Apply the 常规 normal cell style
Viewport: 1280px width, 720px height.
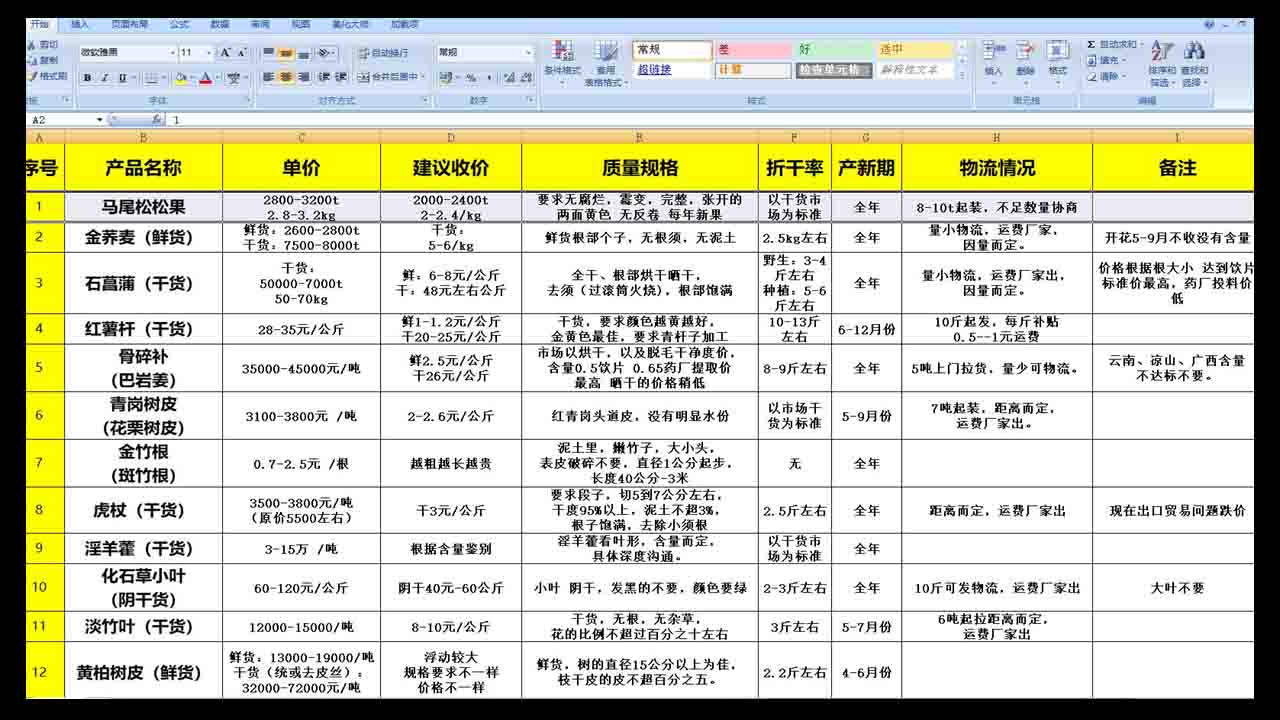click(x=672, y=50)
